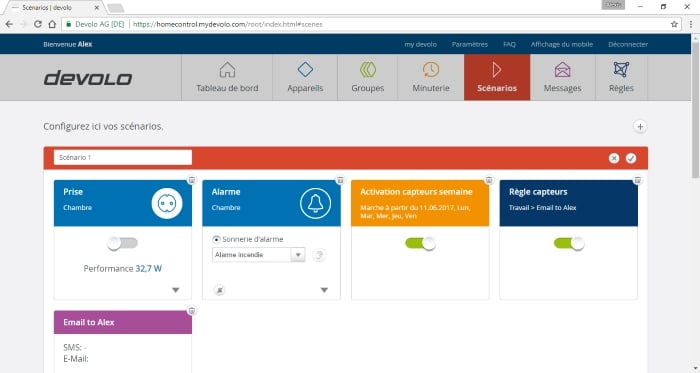Cancel scenario editing with the X icon
Image resolution: width=700 pixels, height=373 pixels.
pos(614,158)
